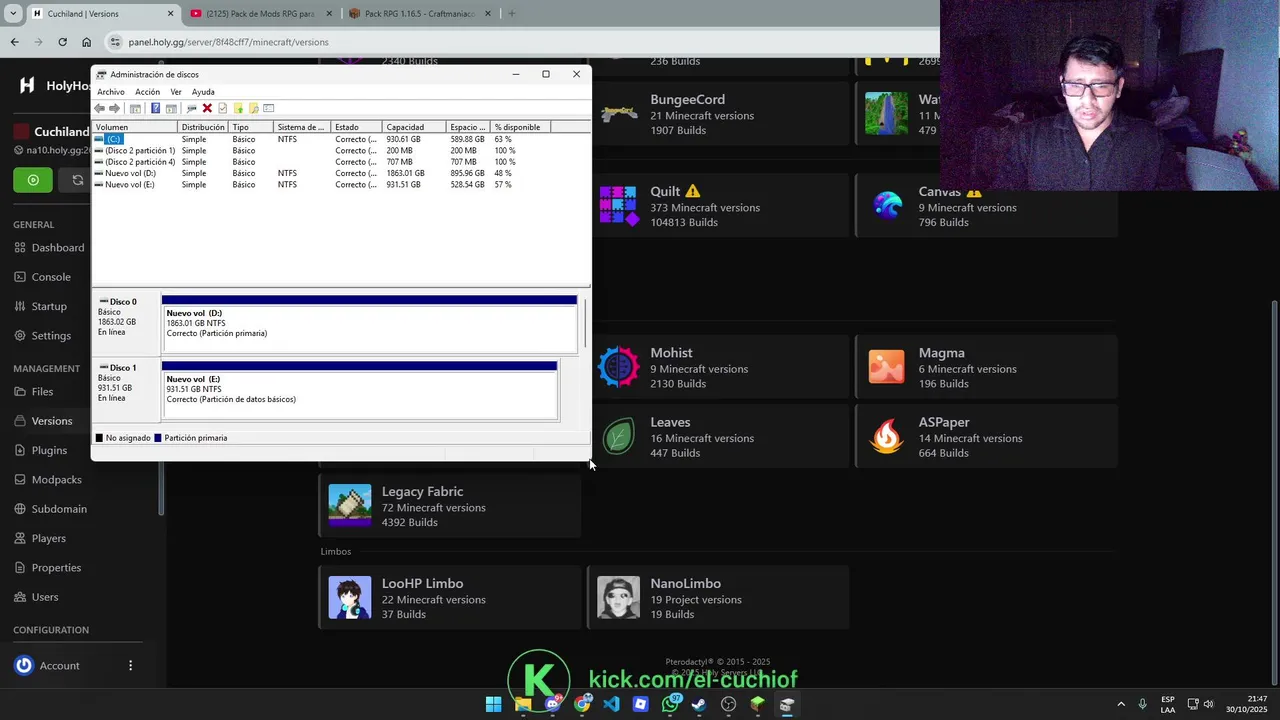This screenshot has width=1280, height=720.
Task: Click the checkmark properties toolbar icon
Action: point(222,108)
